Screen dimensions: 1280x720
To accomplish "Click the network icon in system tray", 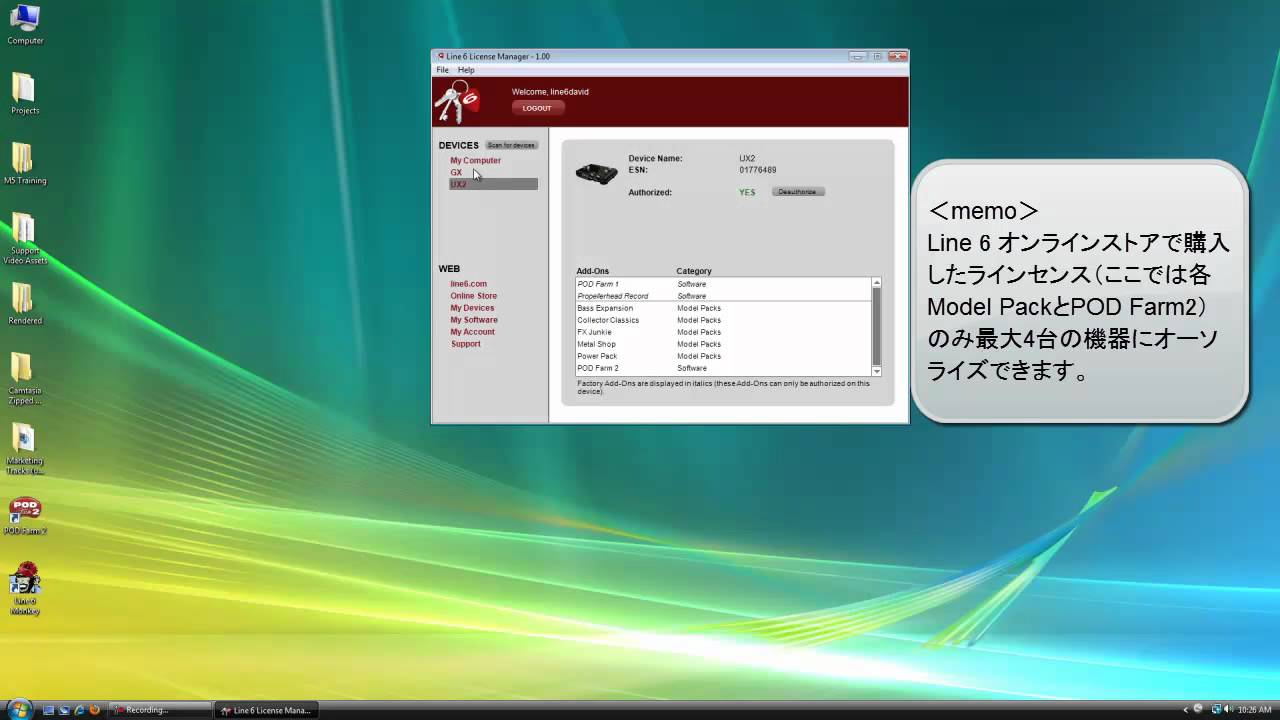I will click(1214, 710).
